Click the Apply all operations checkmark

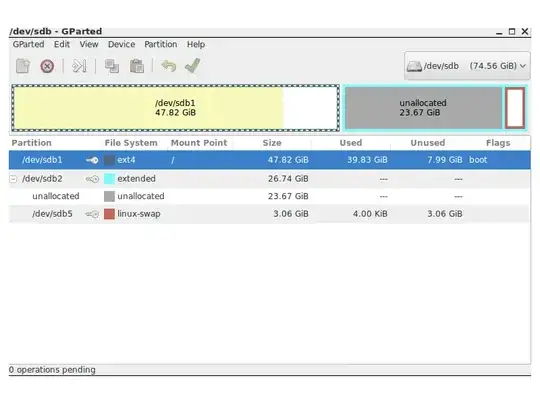pos(193,65)
